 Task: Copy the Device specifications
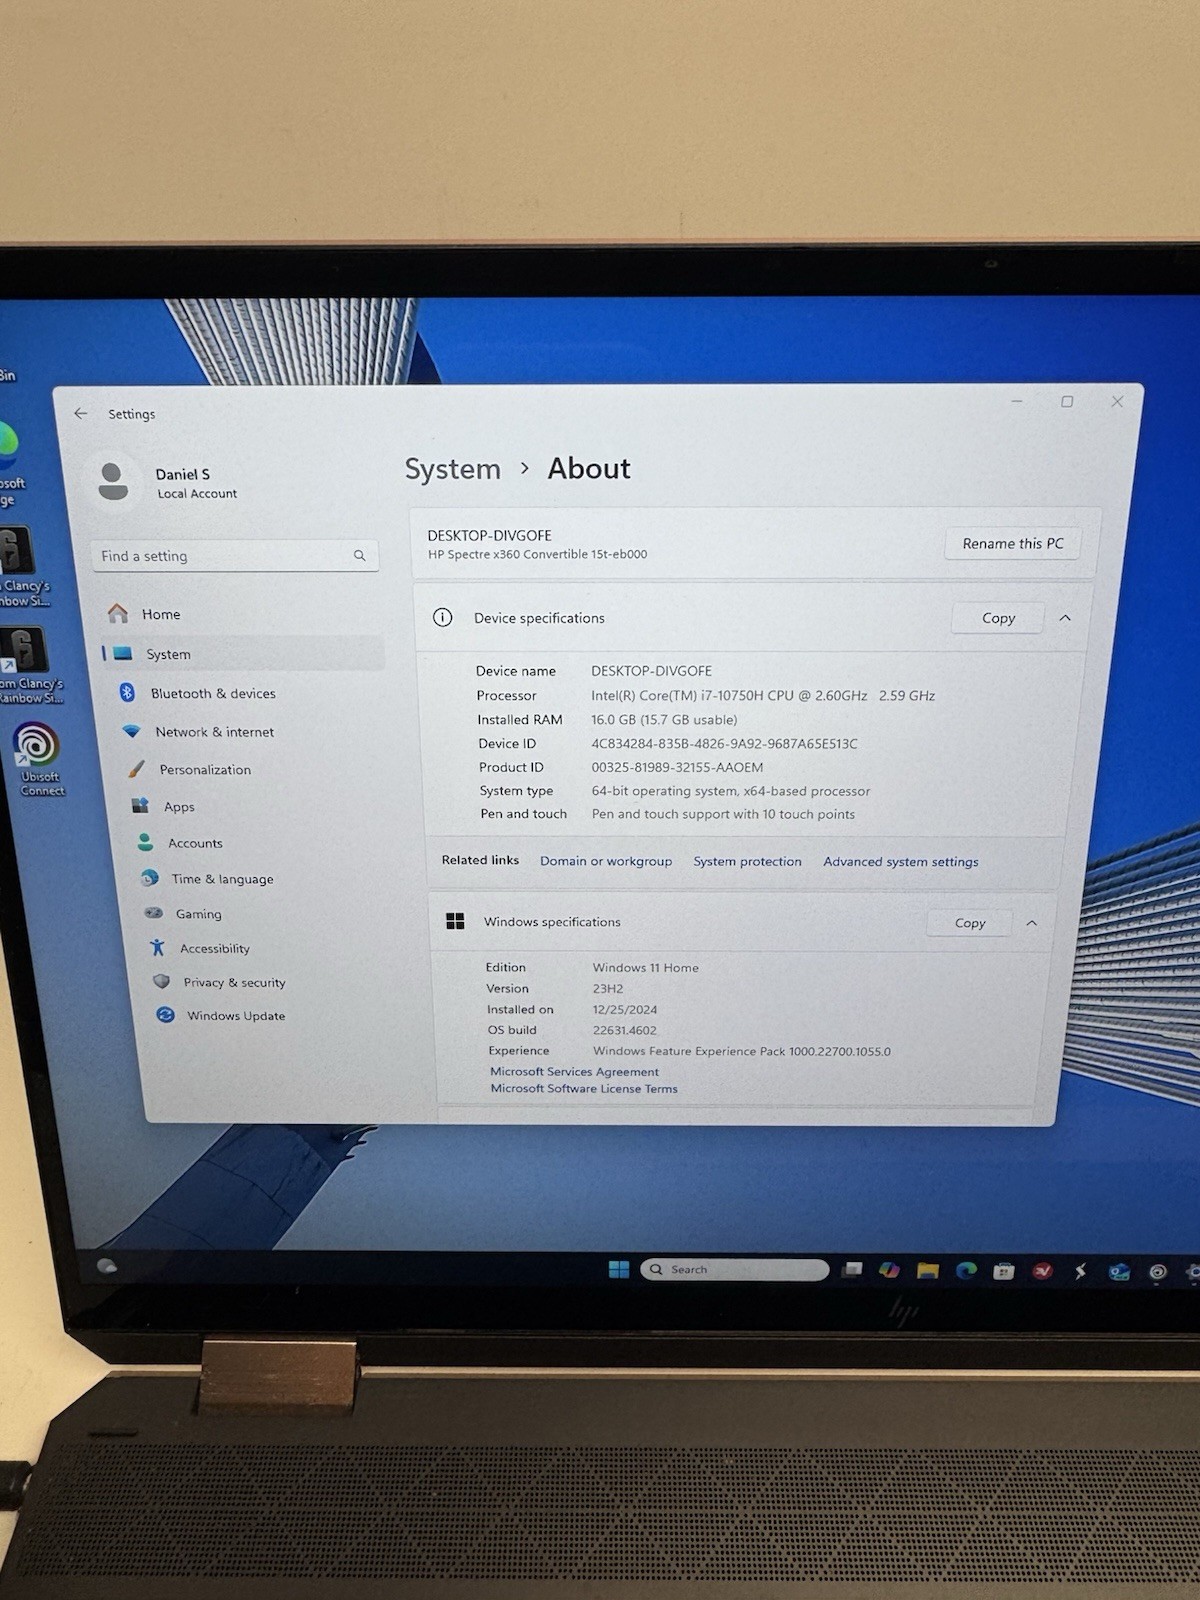pos(998,618)
